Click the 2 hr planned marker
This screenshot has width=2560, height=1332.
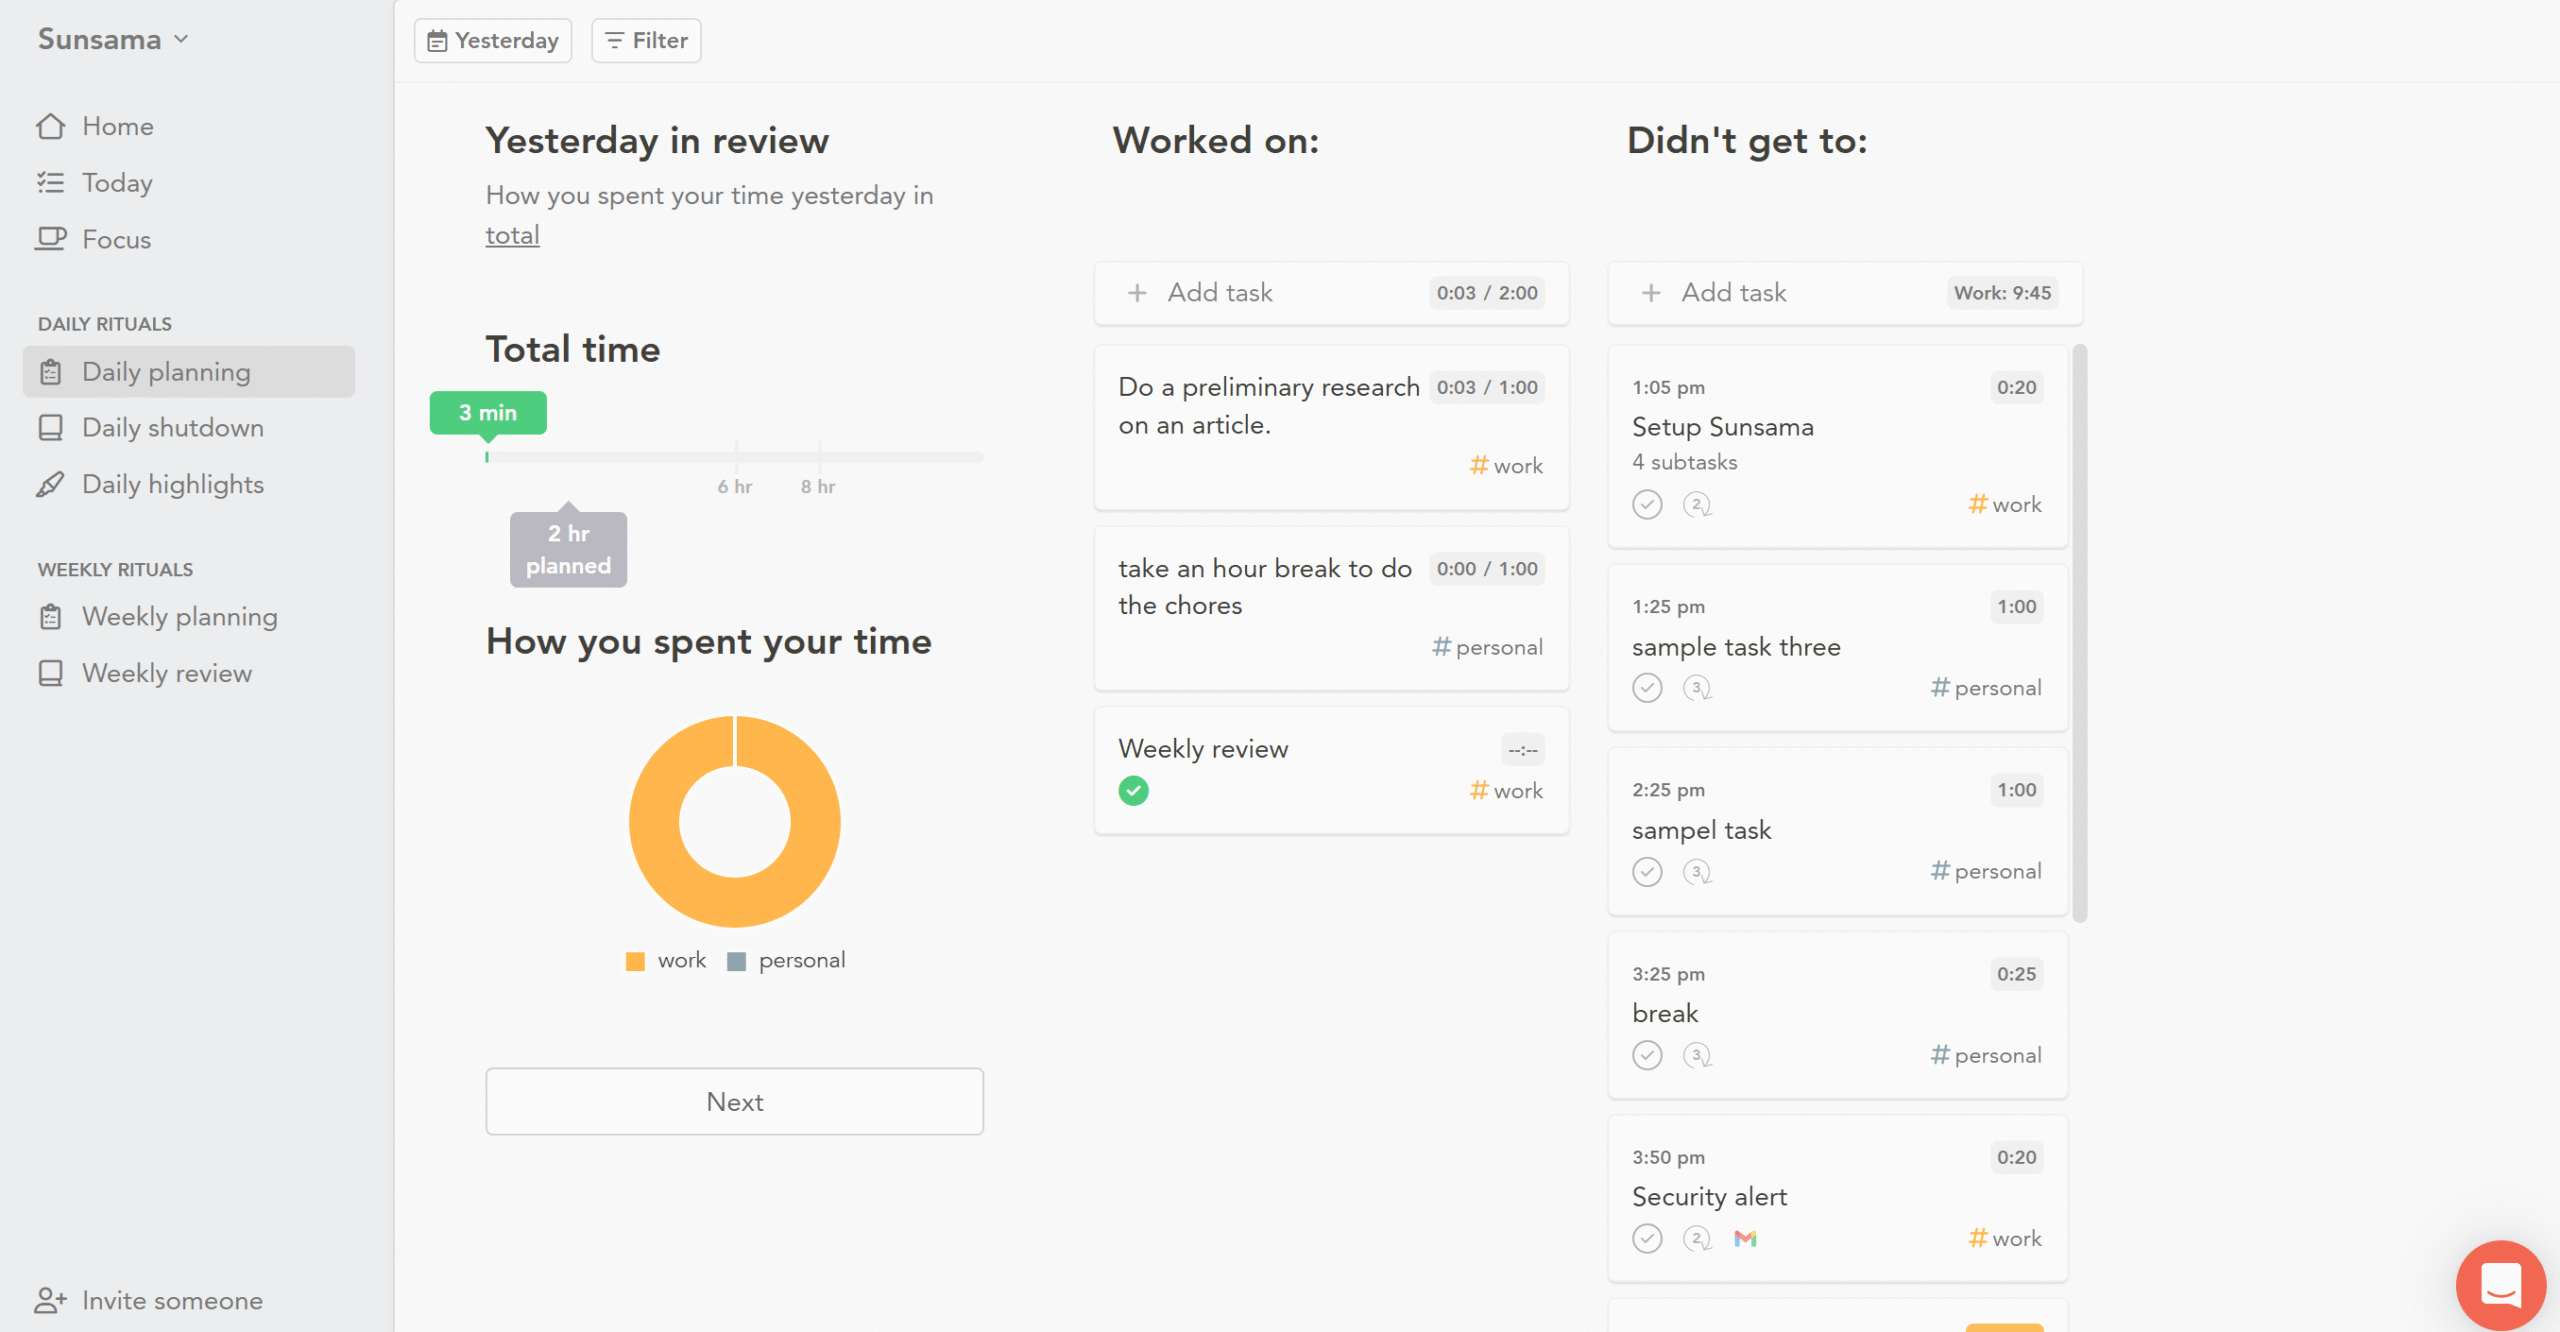click(568, 549)
